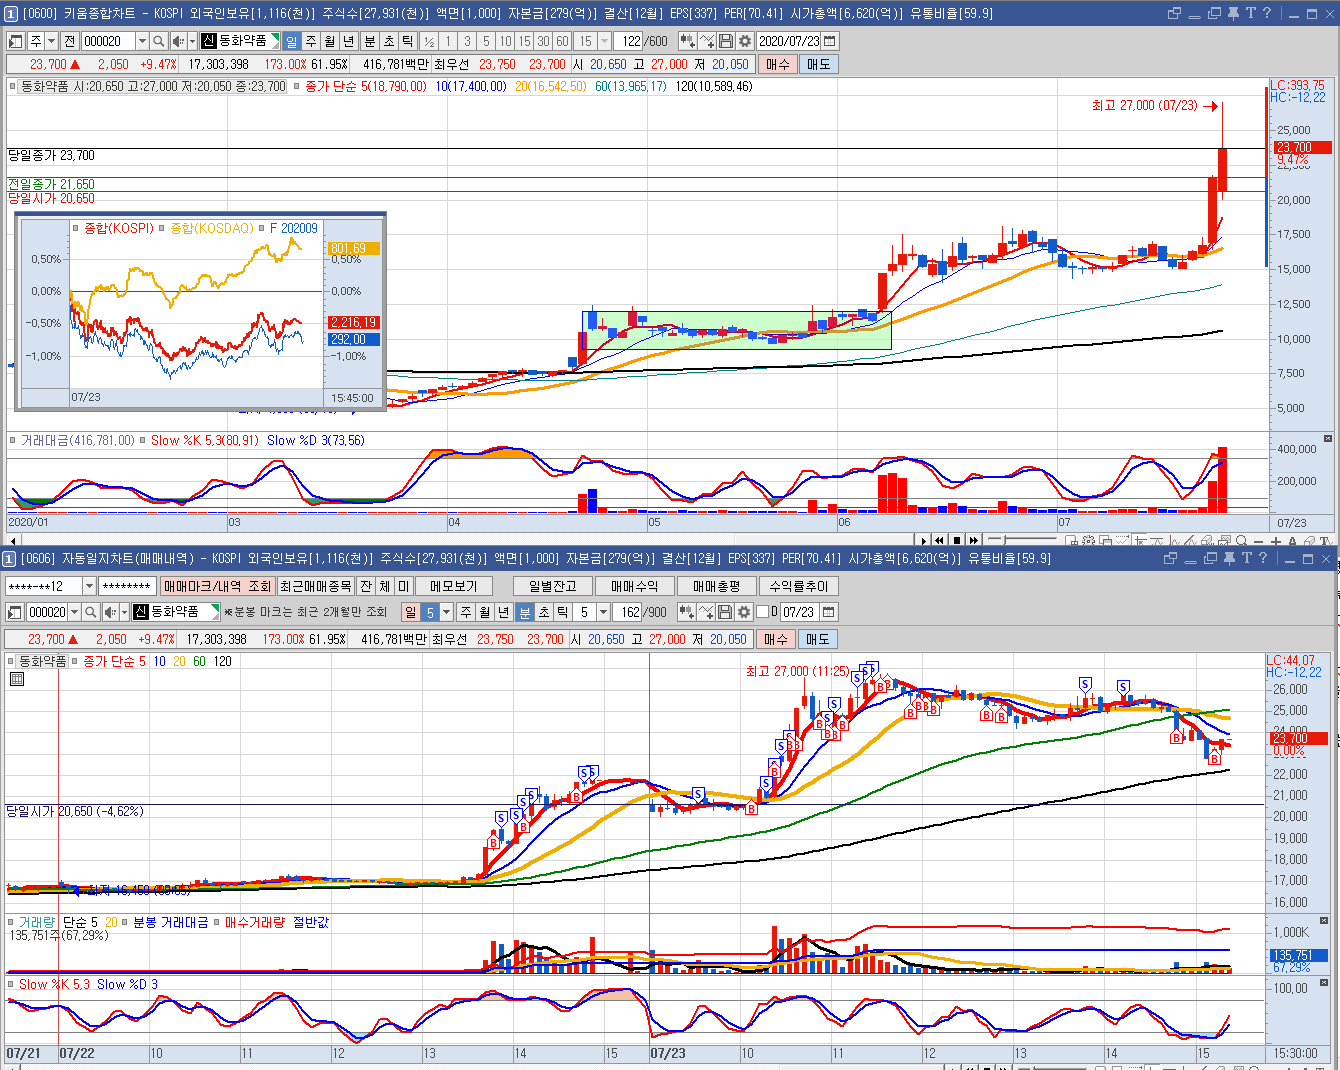
Task: Click 전 button beside the market dropdown
Action: click(x=69, y=41)
